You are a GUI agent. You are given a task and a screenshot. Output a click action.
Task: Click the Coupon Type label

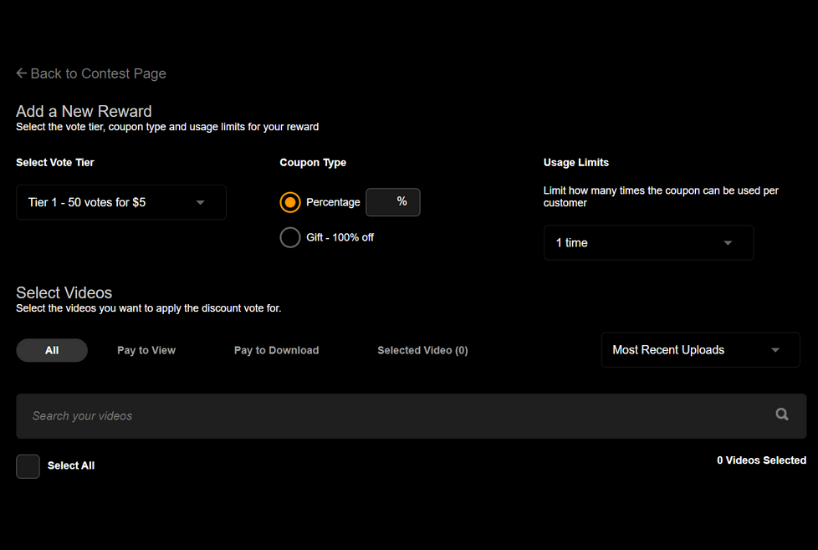[x=313, y=162]
